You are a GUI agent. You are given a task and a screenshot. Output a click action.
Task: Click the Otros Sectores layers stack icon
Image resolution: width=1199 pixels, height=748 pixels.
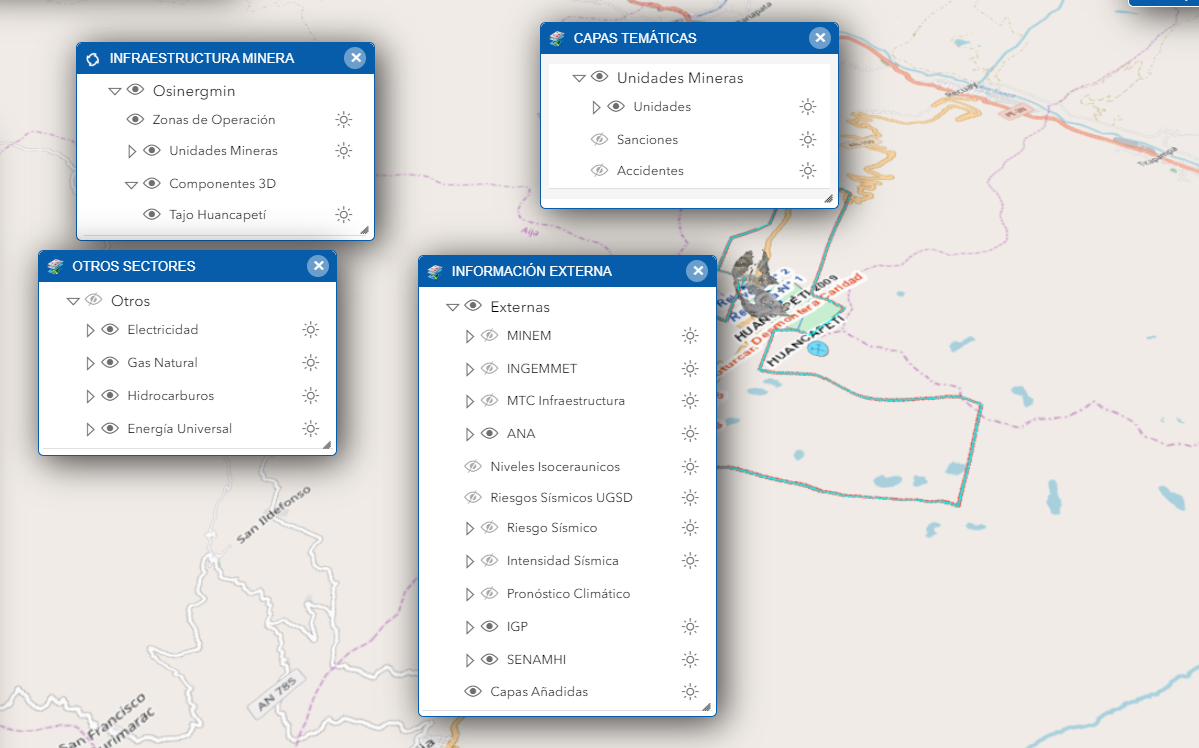click(x=55, y=266)
